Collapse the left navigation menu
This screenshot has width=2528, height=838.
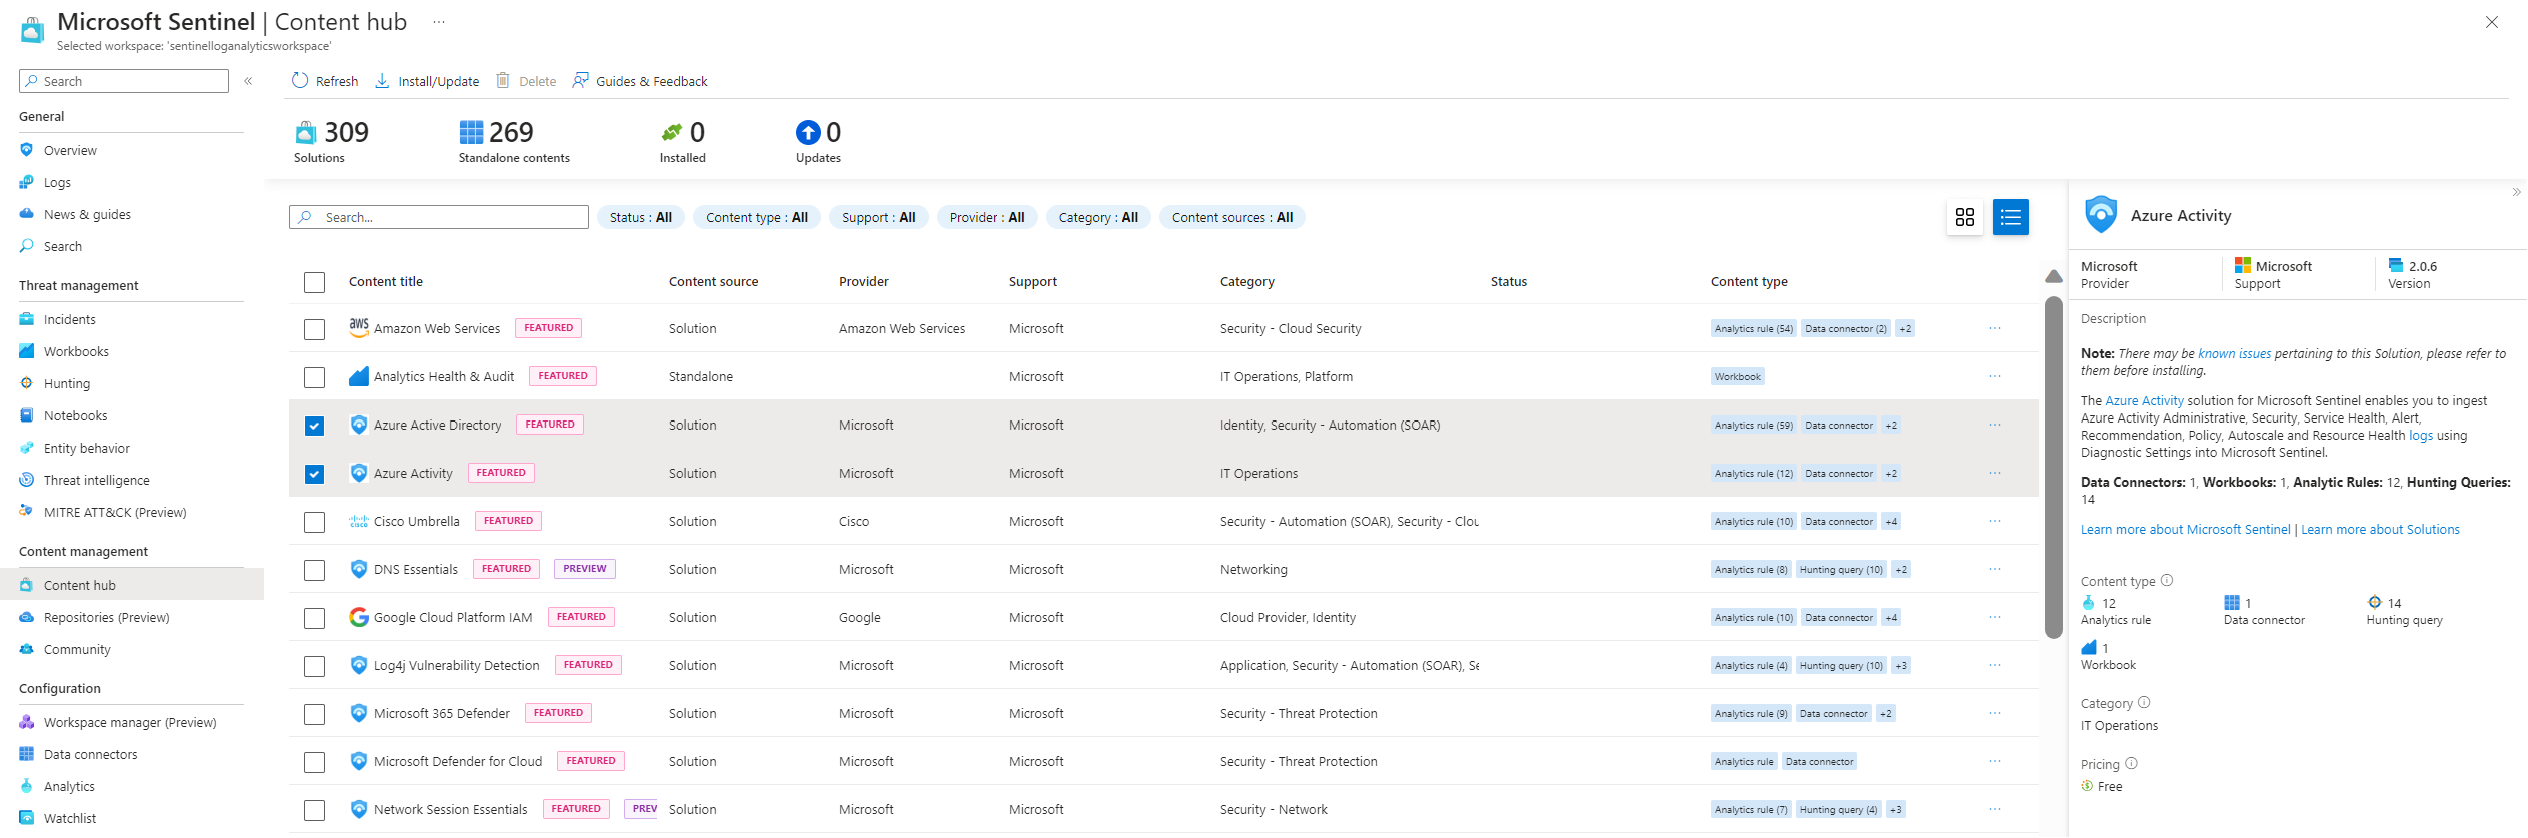click(x=248, y=81)
